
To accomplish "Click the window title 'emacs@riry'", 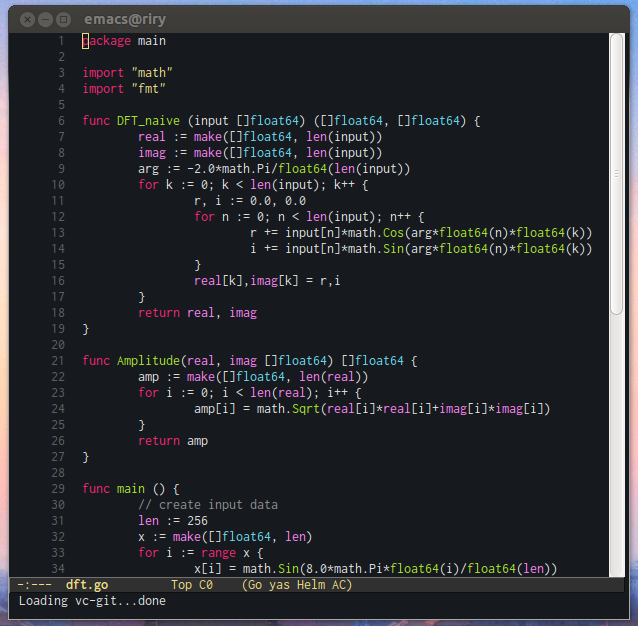I will (125, 19).
